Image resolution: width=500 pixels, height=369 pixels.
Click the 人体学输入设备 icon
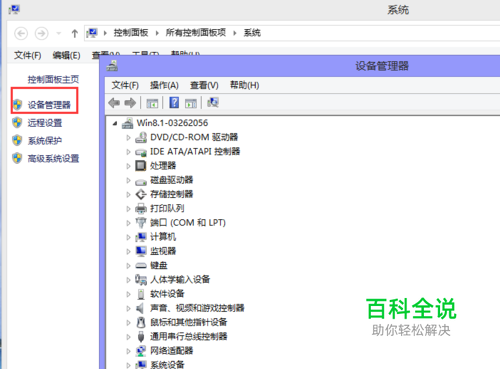[141, 280]
